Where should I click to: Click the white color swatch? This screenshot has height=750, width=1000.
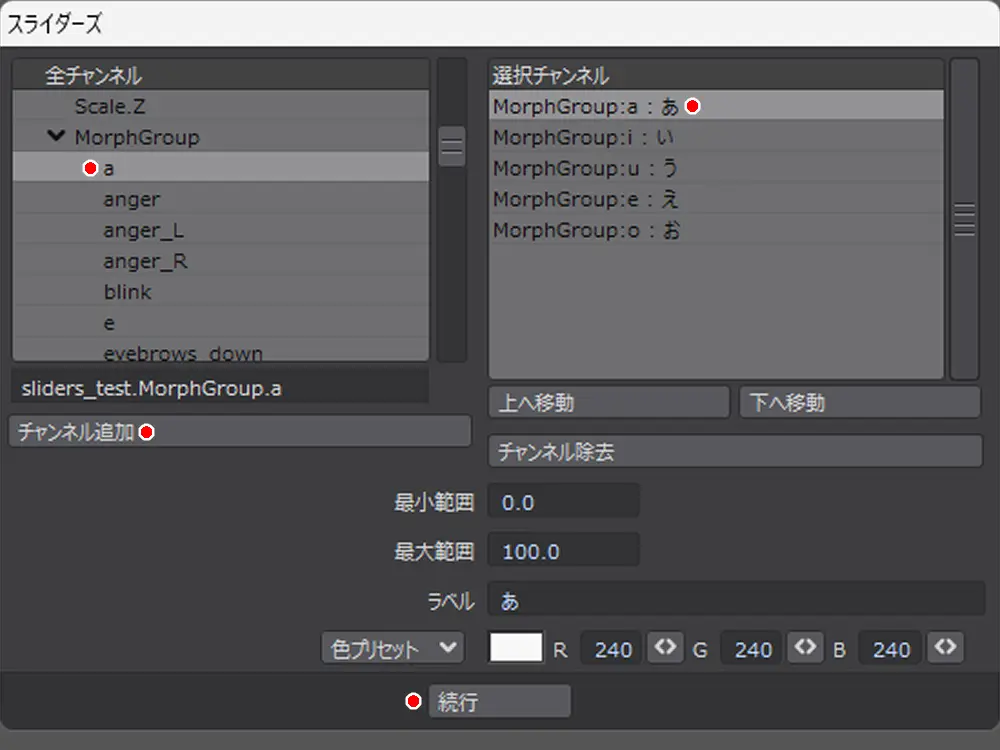(516, 648)
